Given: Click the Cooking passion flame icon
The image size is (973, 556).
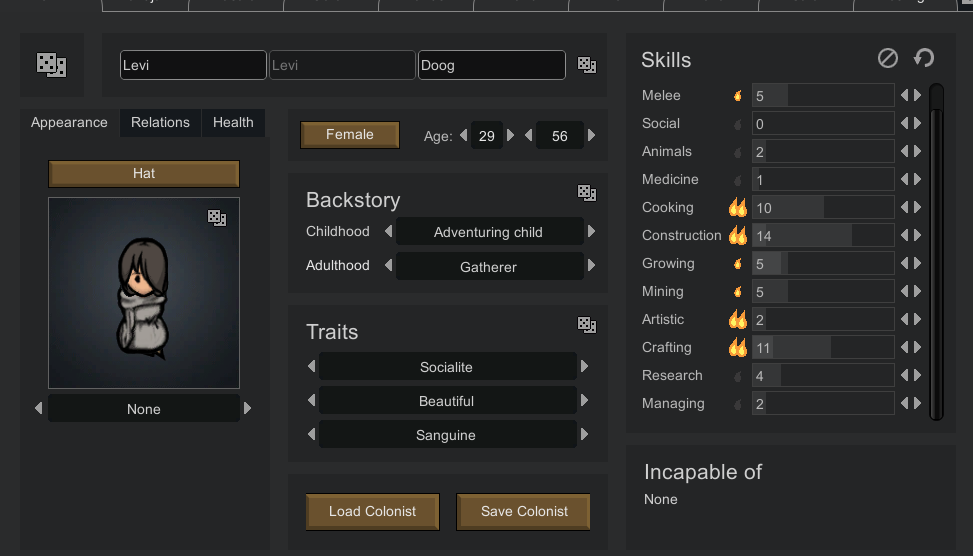Looking at the screenshot, I should point(738,208).
